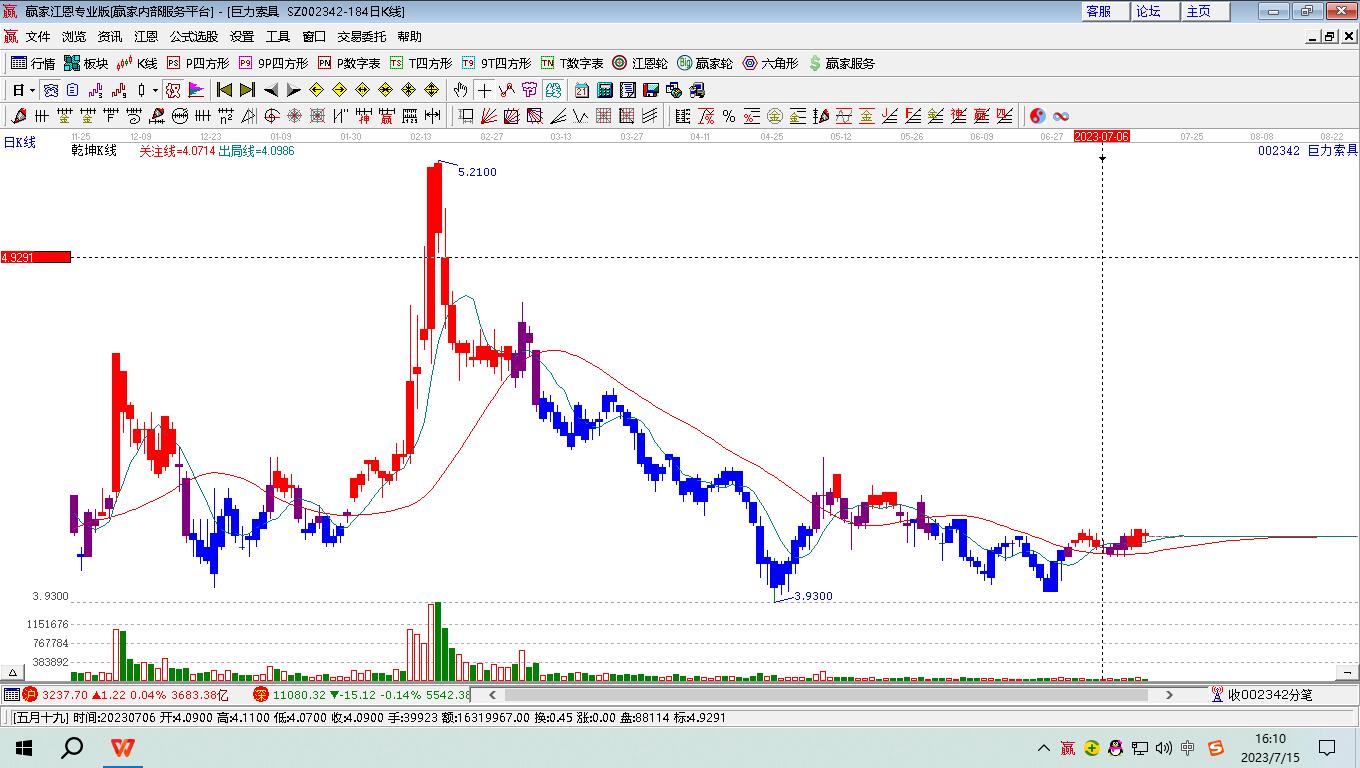
Task: Click the 5.2100 high price label
Action: [477, 172]
